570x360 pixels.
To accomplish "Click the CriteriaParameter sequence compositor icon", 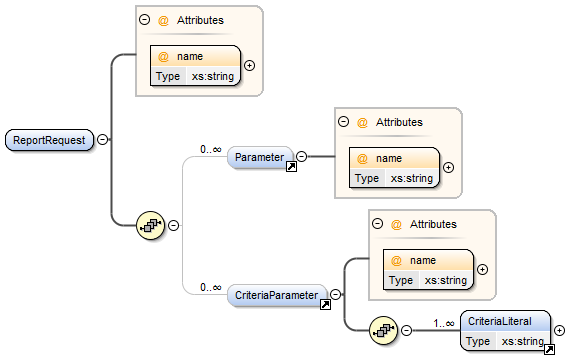I will click(x=384, y=331).
